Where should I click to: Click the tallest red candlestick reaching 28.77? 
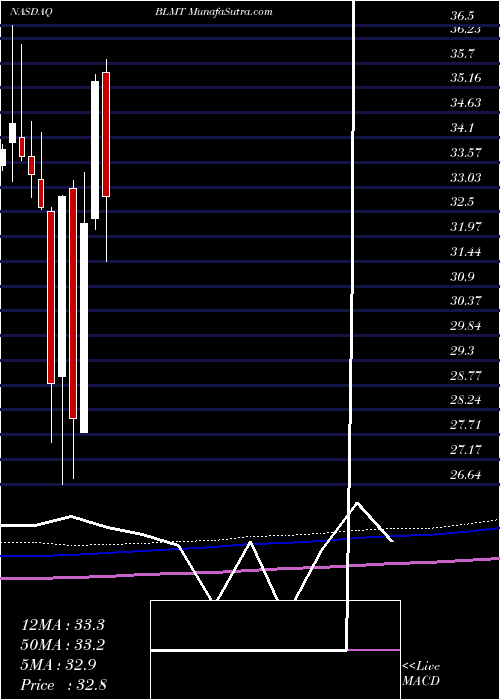pos(51,297)
